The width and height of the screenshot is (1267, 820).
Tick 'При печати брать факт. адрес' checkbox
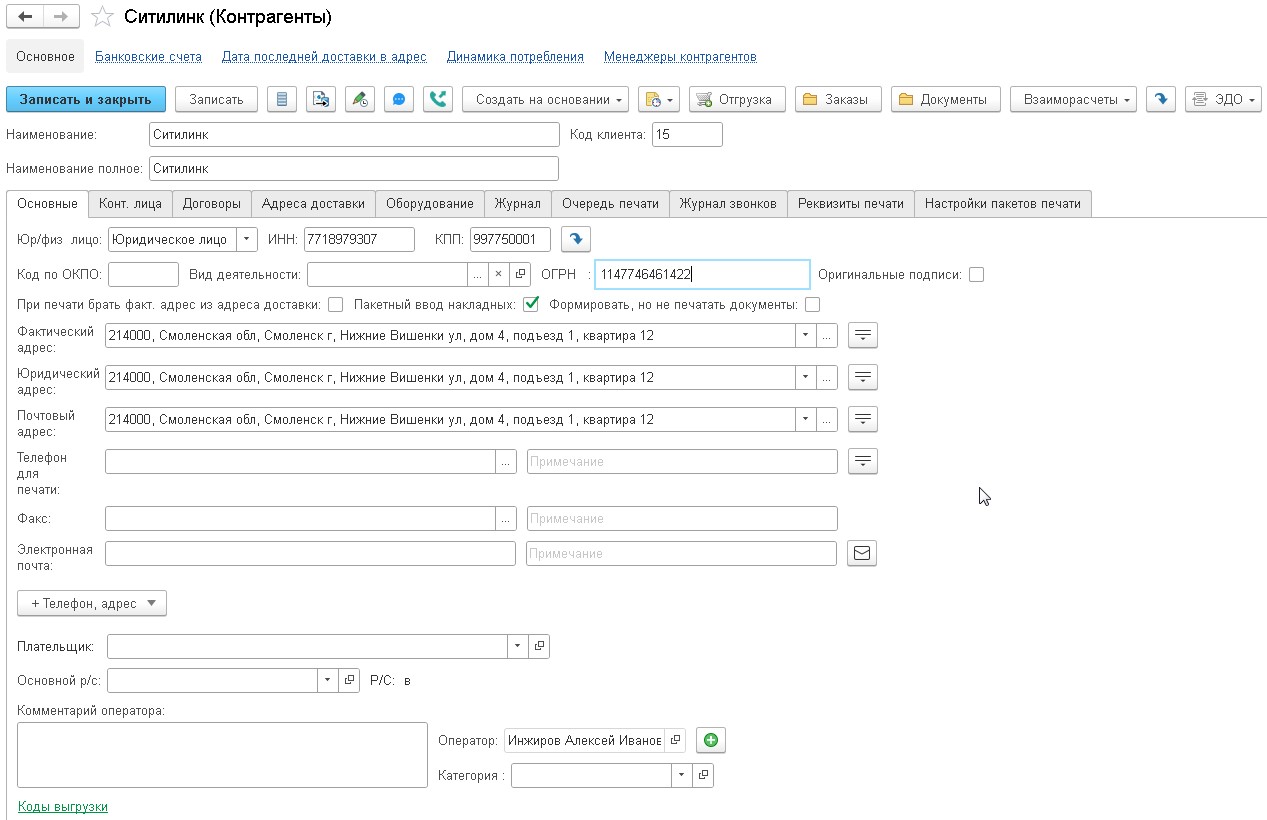tap(336, 304)
